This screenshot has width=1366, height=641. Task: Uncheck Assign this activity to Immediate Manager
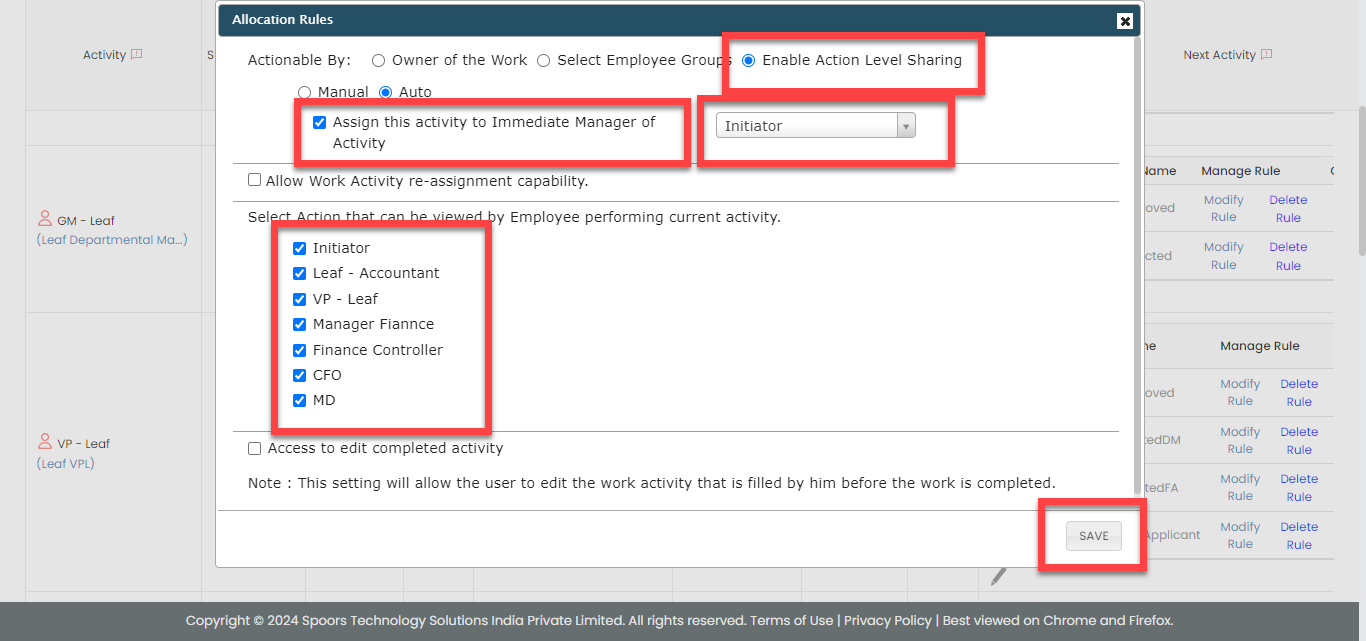pyautogui.click(x=320, y=123)
